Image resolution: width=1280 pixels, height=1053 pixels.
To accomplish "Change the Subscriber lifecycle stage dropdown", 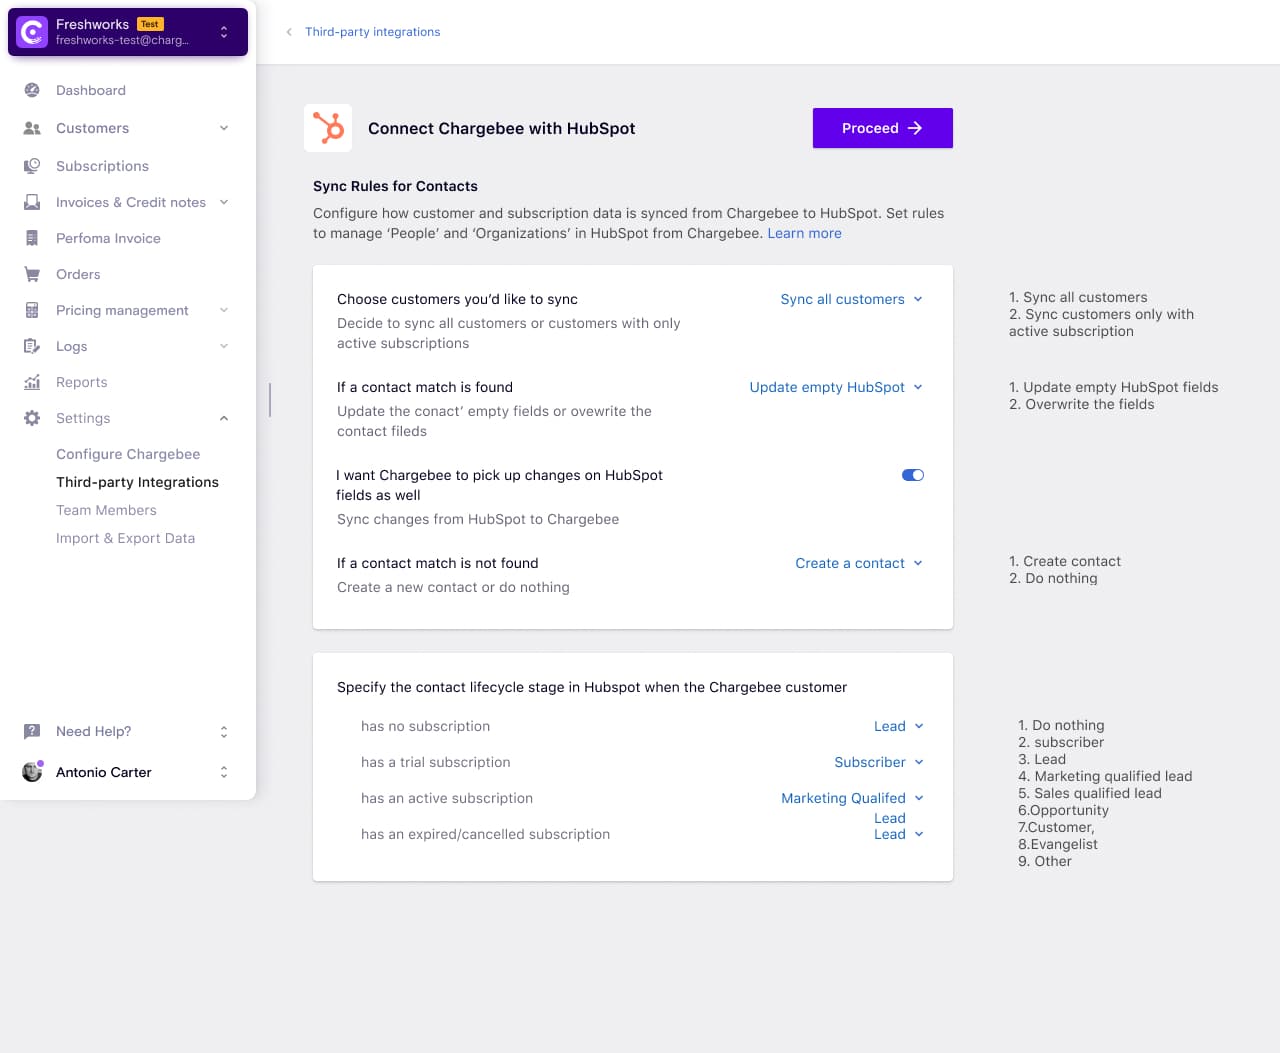I will (877, 762).
